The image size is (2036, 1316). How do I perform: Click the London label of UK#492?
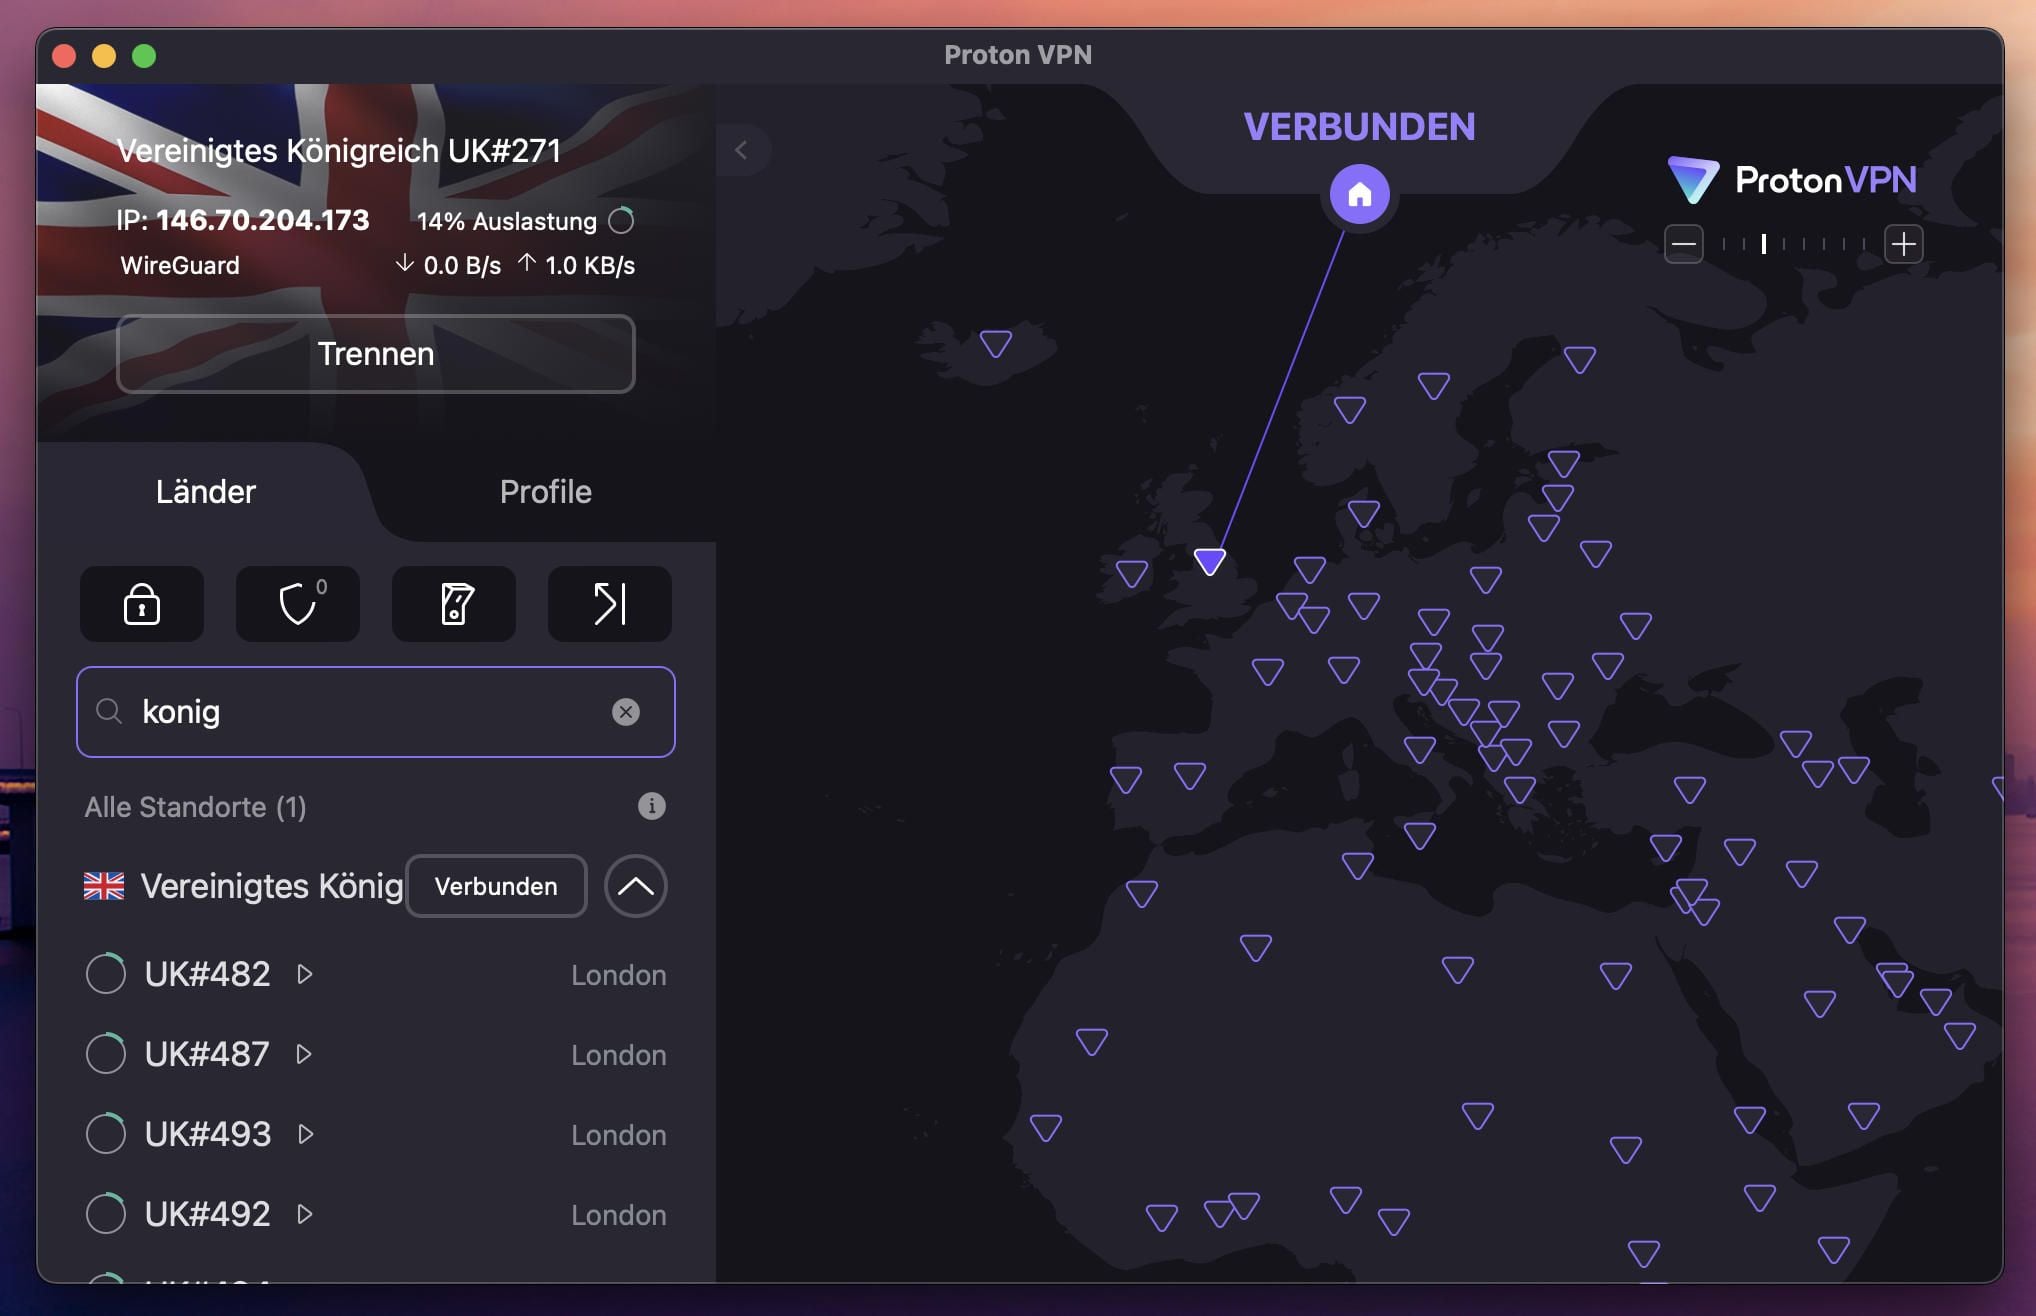click(619, 1215)
